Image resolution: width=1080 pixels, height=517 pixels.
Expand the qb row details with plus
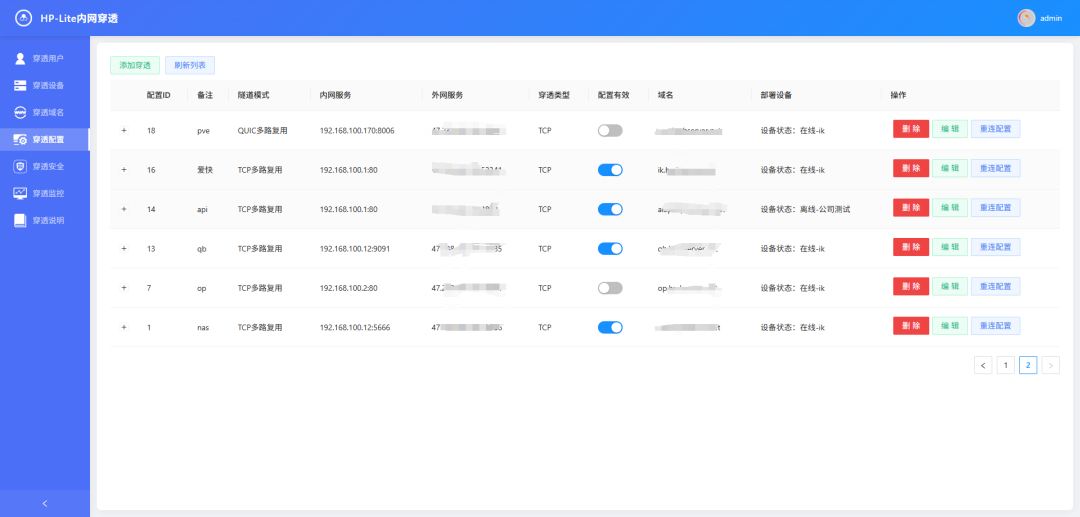(124, 248)
